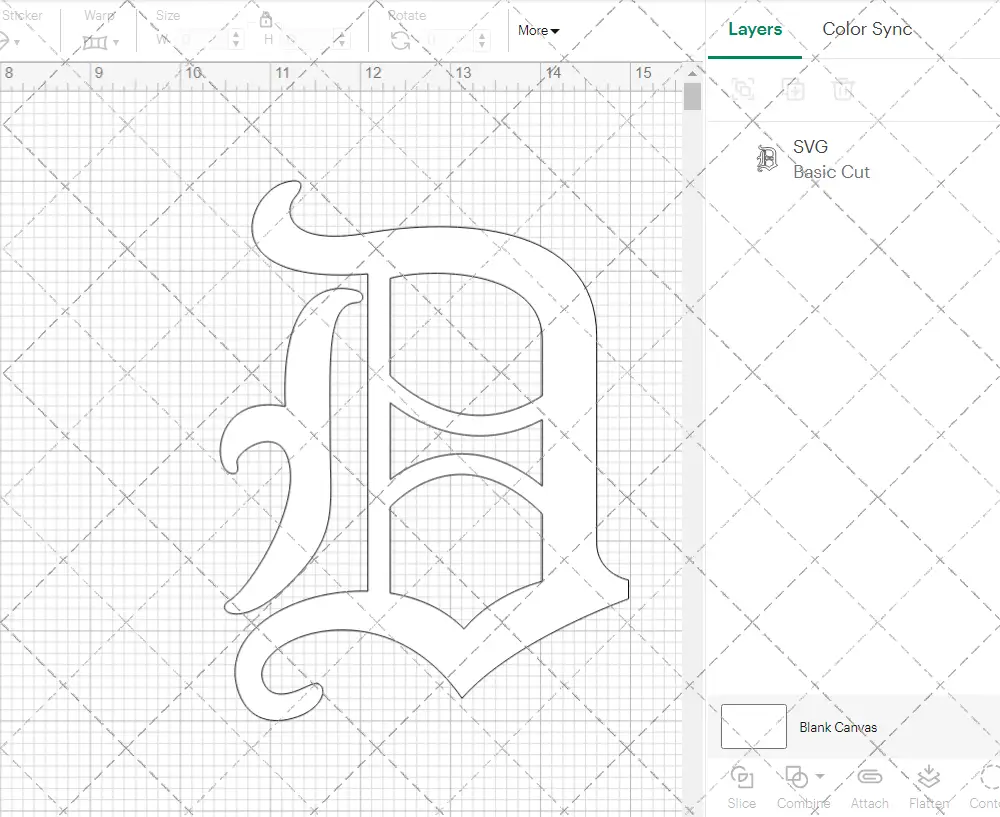
Task: Click the Rotate icon in toolbar
Action: point(400,41)
